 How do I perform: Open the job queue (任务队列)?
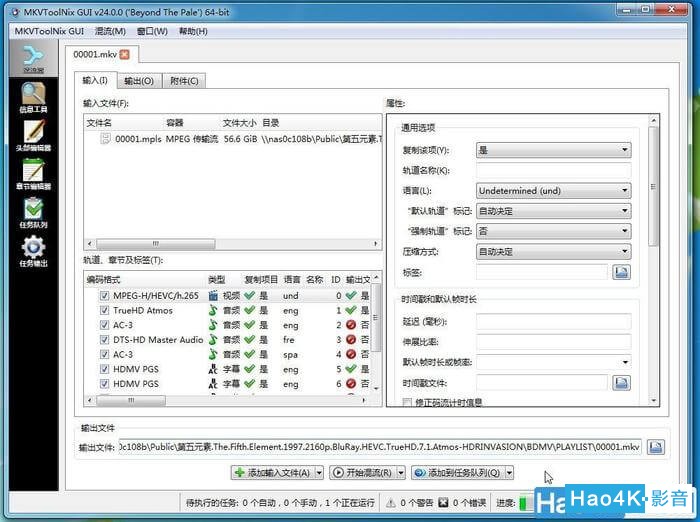pos(33,213)
